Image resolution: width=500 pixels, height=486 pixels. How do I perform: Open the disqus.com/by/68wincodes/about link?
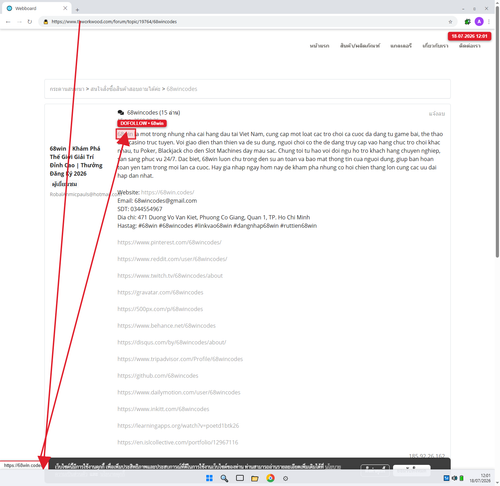172,342
